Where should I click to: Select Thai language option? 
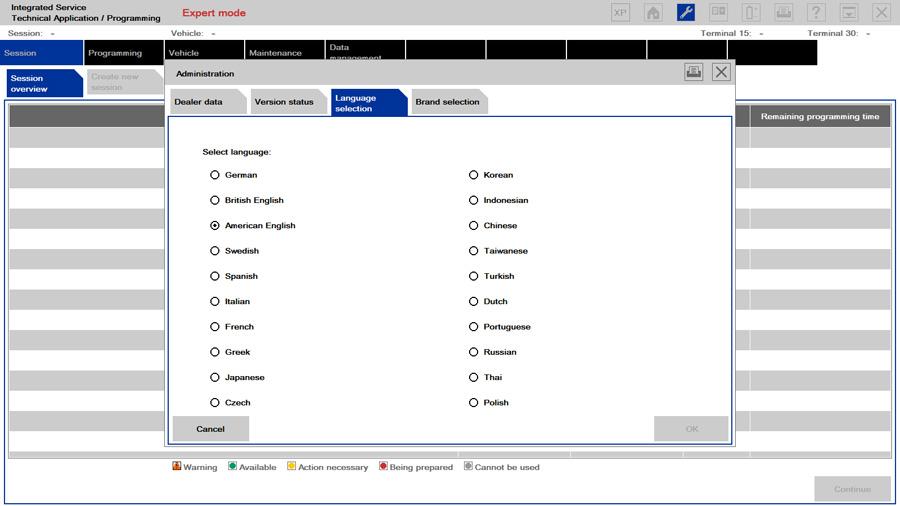click(x=474, y=377)
